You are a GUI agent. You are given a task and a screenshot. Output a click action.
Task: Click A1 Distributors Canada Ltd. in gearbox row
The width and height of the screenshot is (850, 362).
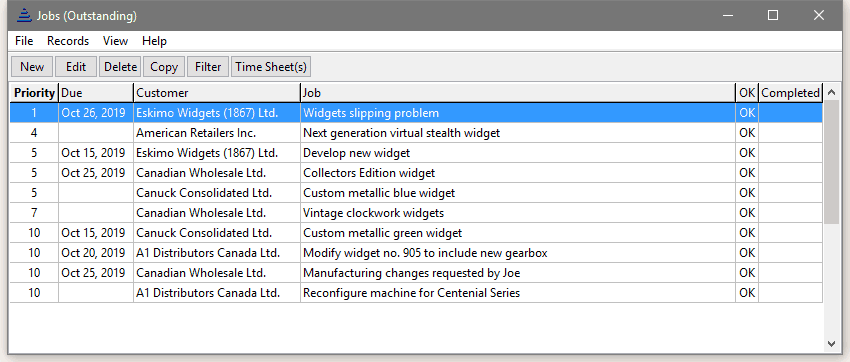tap(217, 253)
